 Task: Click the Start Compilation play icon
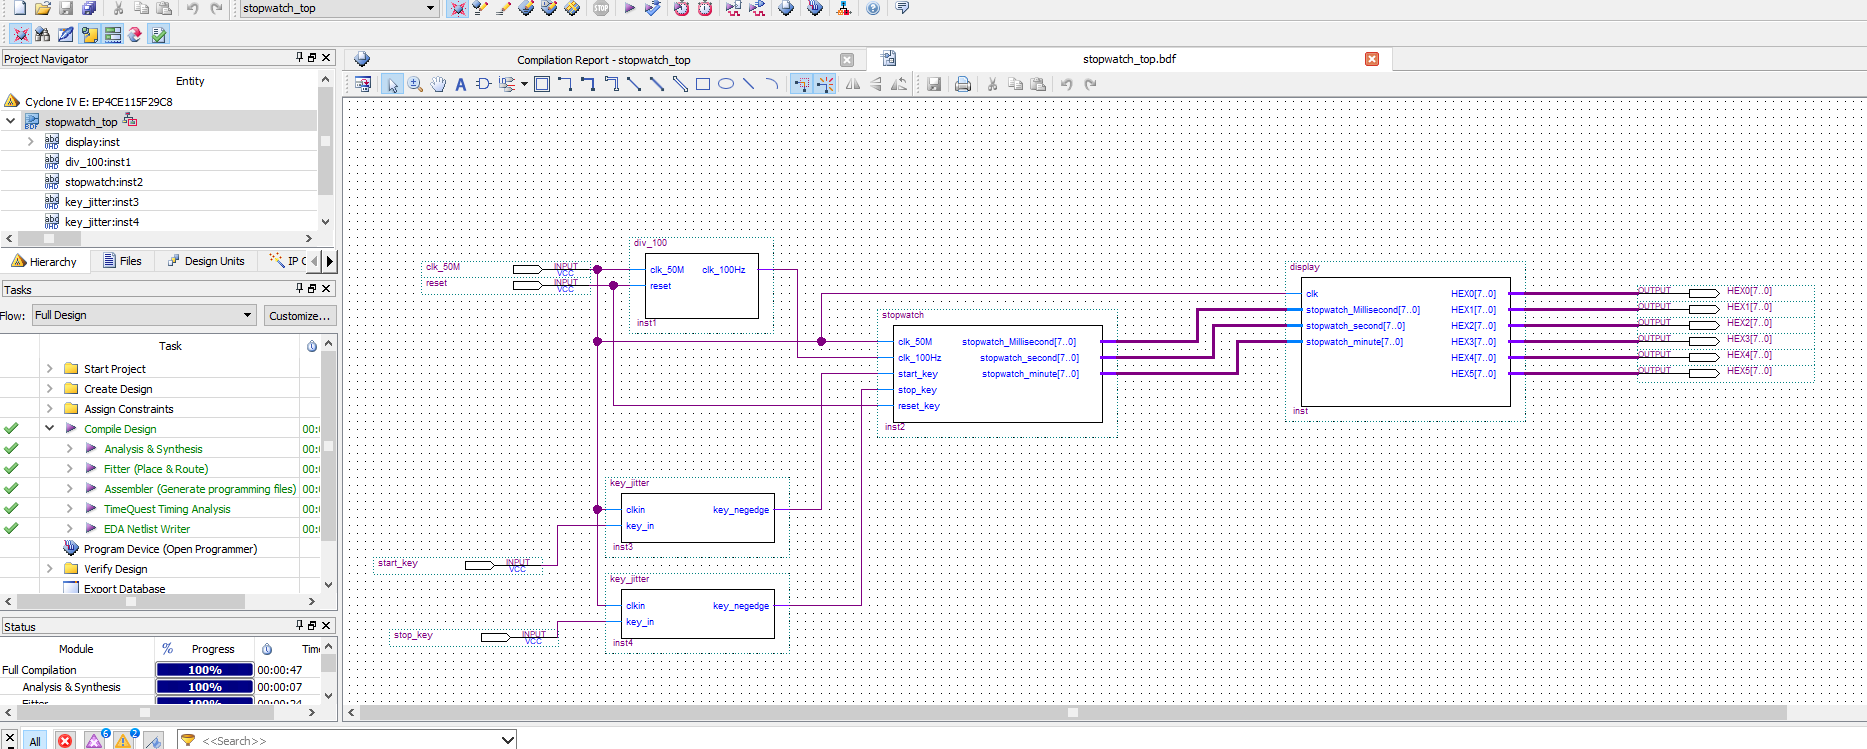629,8
